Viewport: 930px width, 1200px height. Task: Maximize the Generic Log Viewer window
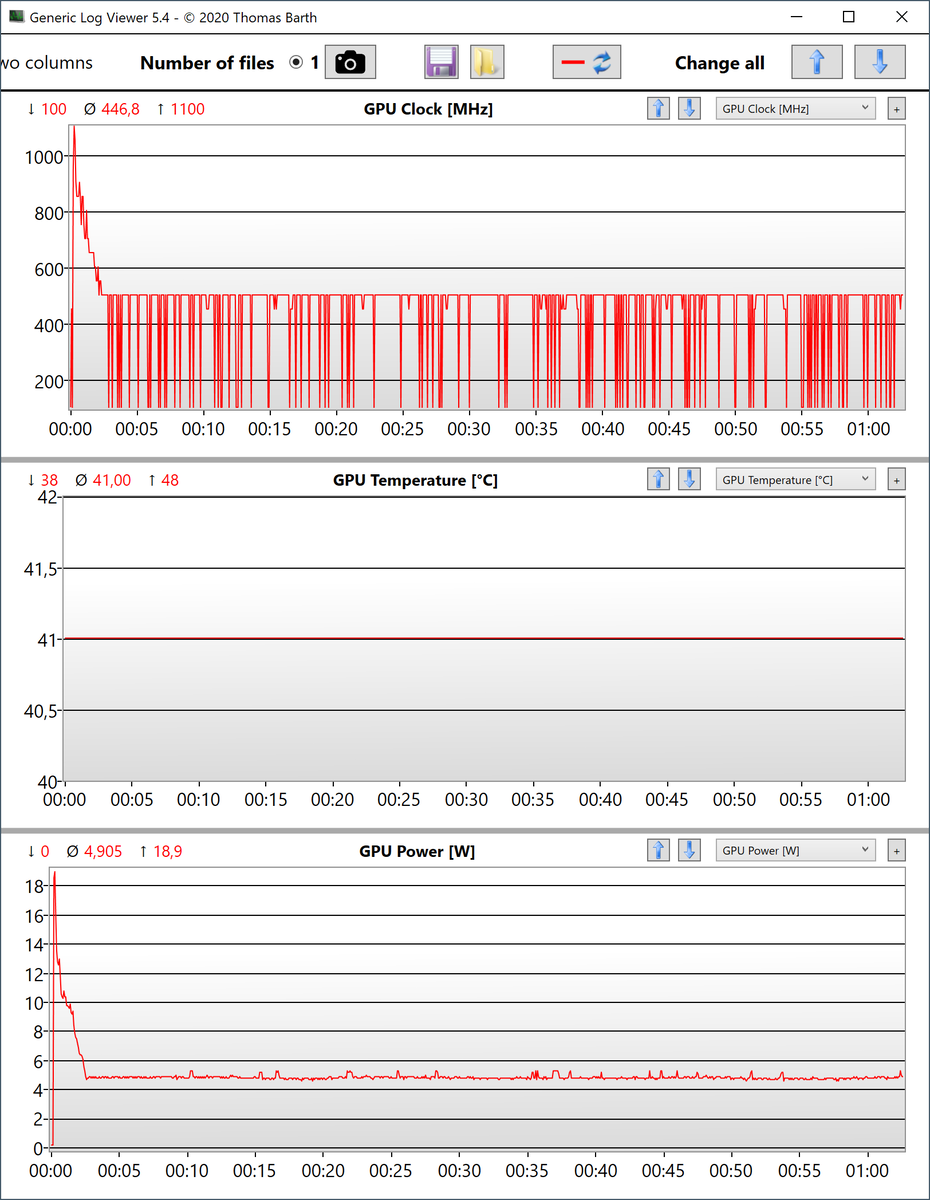click(848, 17)
